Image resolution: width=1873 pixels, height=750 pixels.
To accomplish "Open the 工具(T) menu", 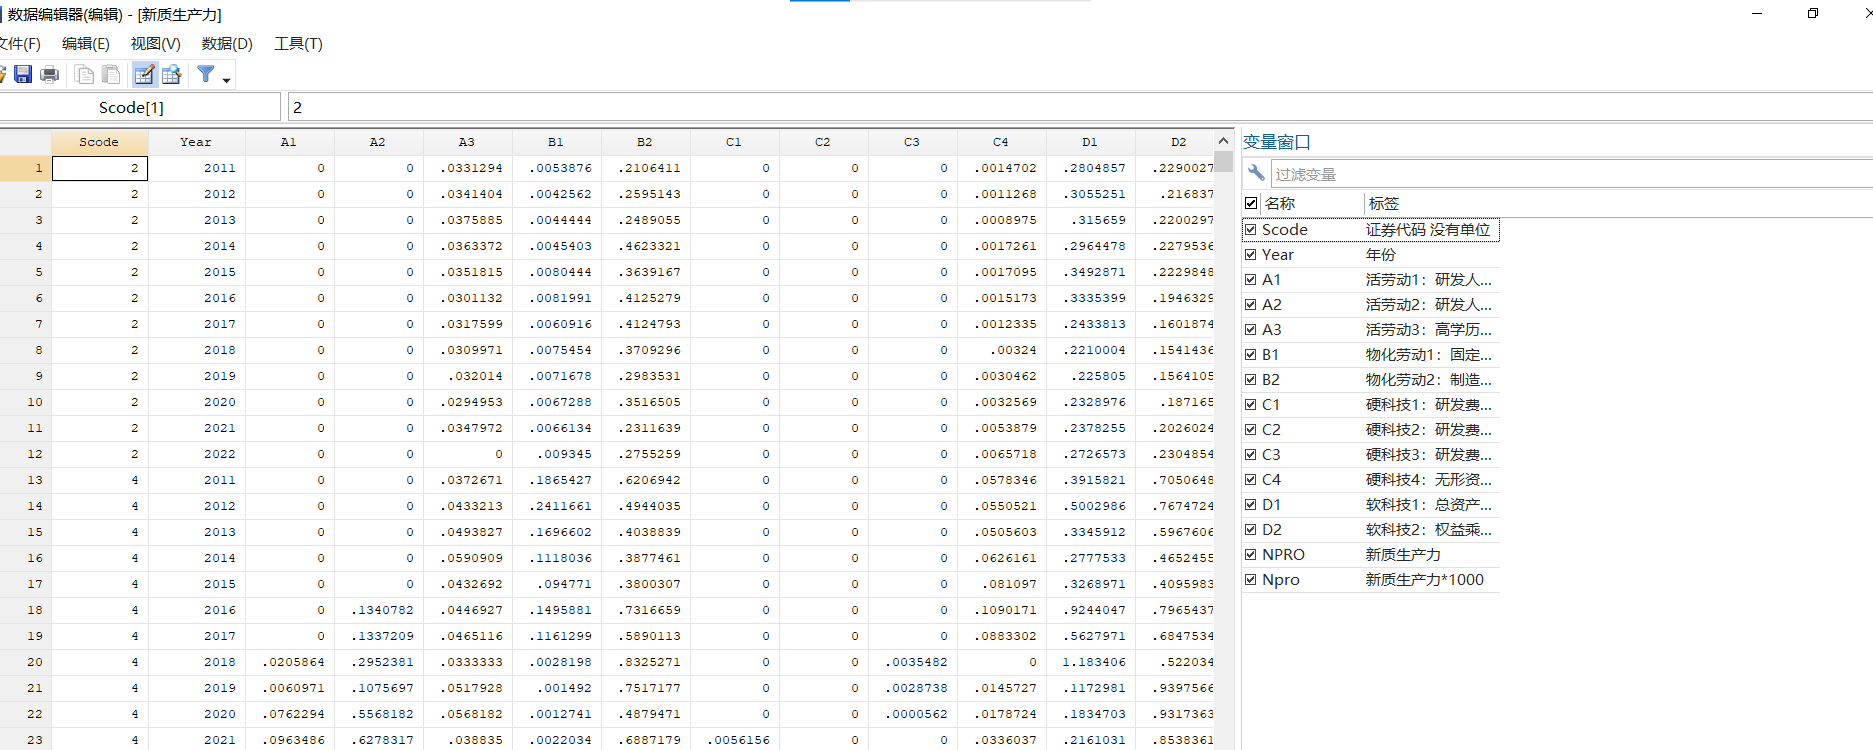I will tap(298, 44).
